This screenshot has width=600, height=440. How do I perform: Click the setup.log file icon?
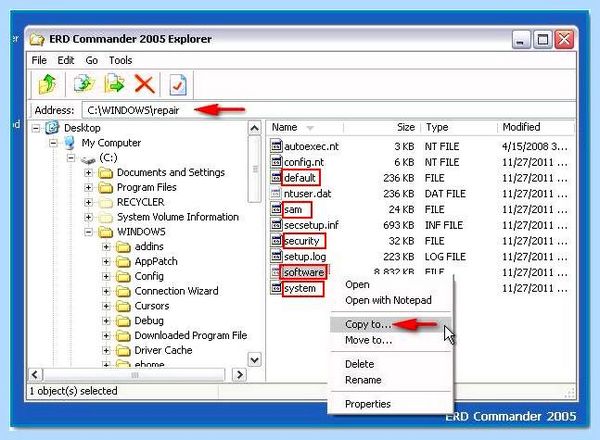tap(276, 256)
